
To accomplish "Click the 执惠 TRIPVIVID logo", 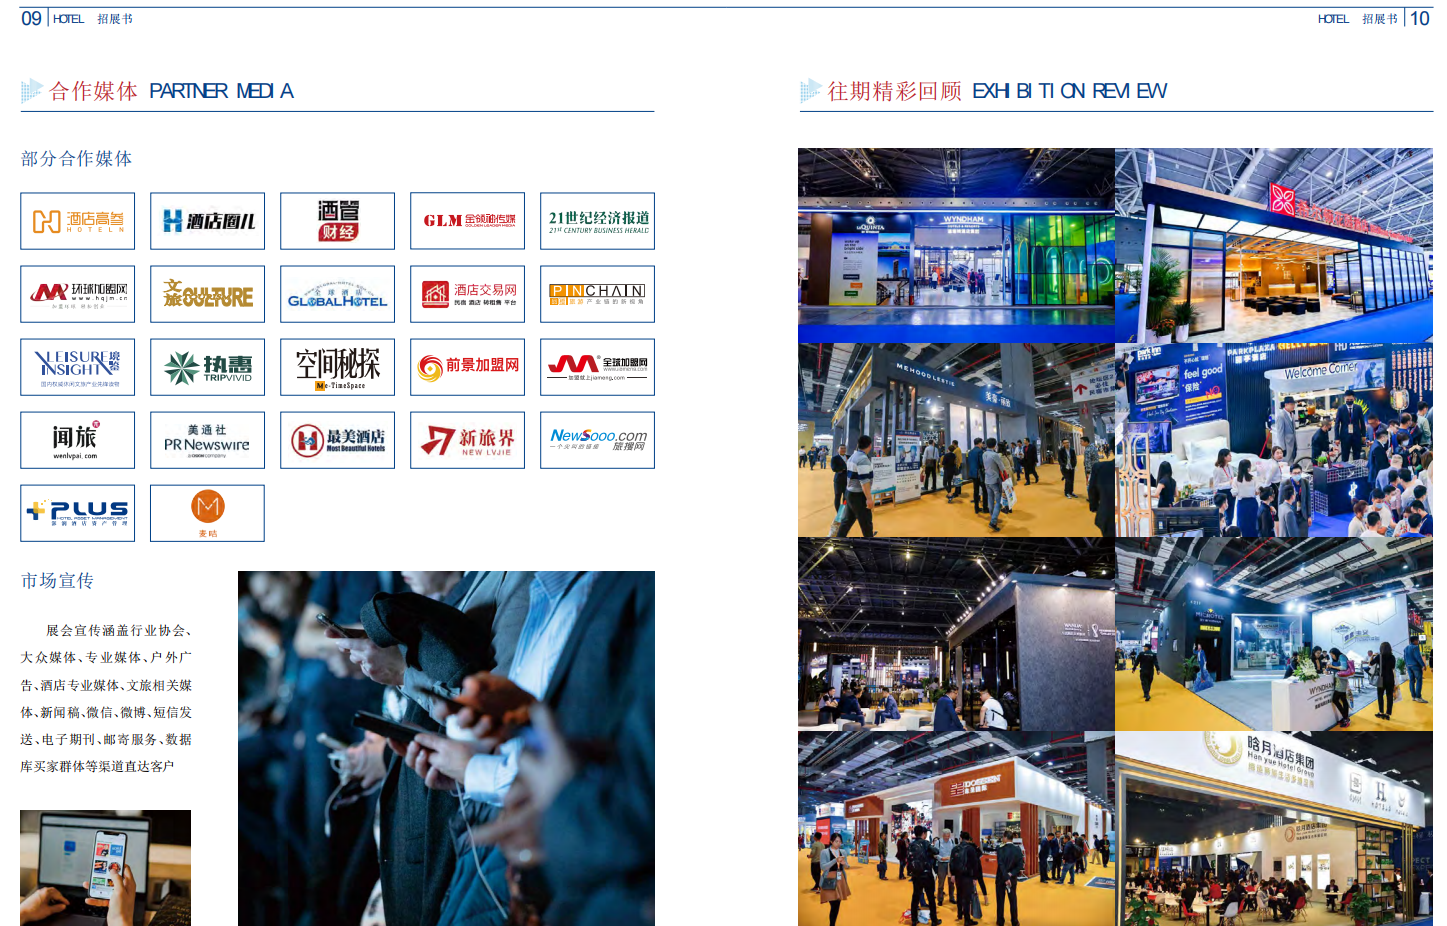I will (x=207, y=367).
